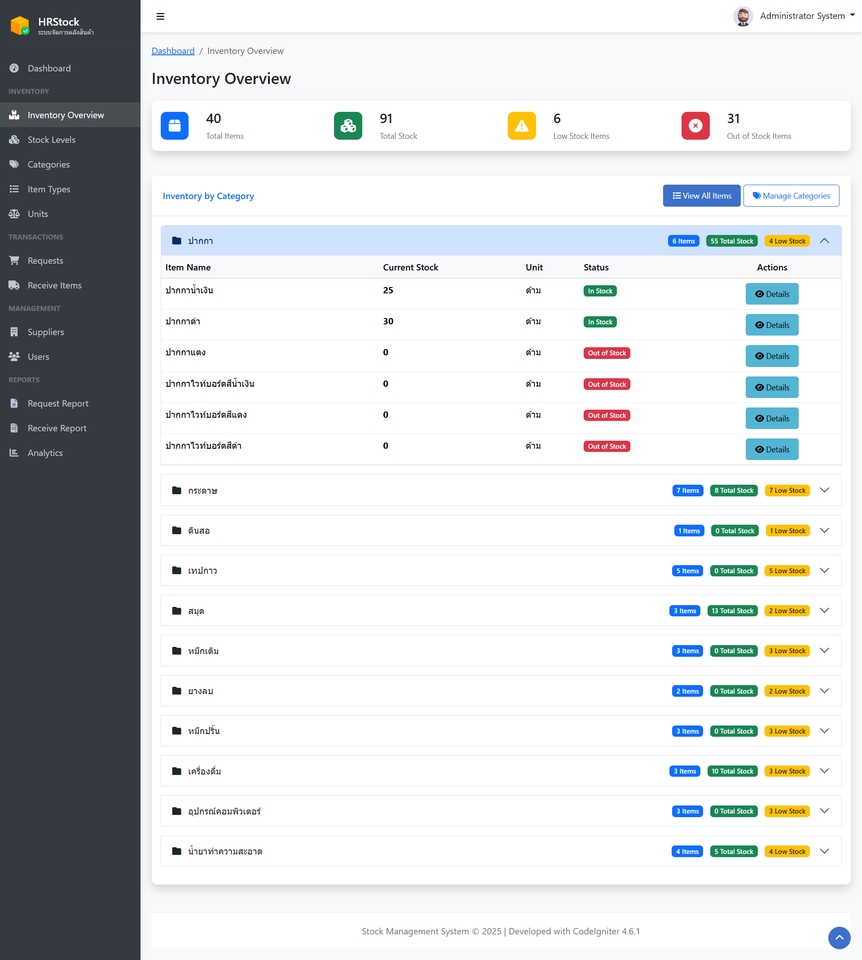862x960 pixels.
Task: Click the blue Total Items stat icon
Action: [174, 126]
